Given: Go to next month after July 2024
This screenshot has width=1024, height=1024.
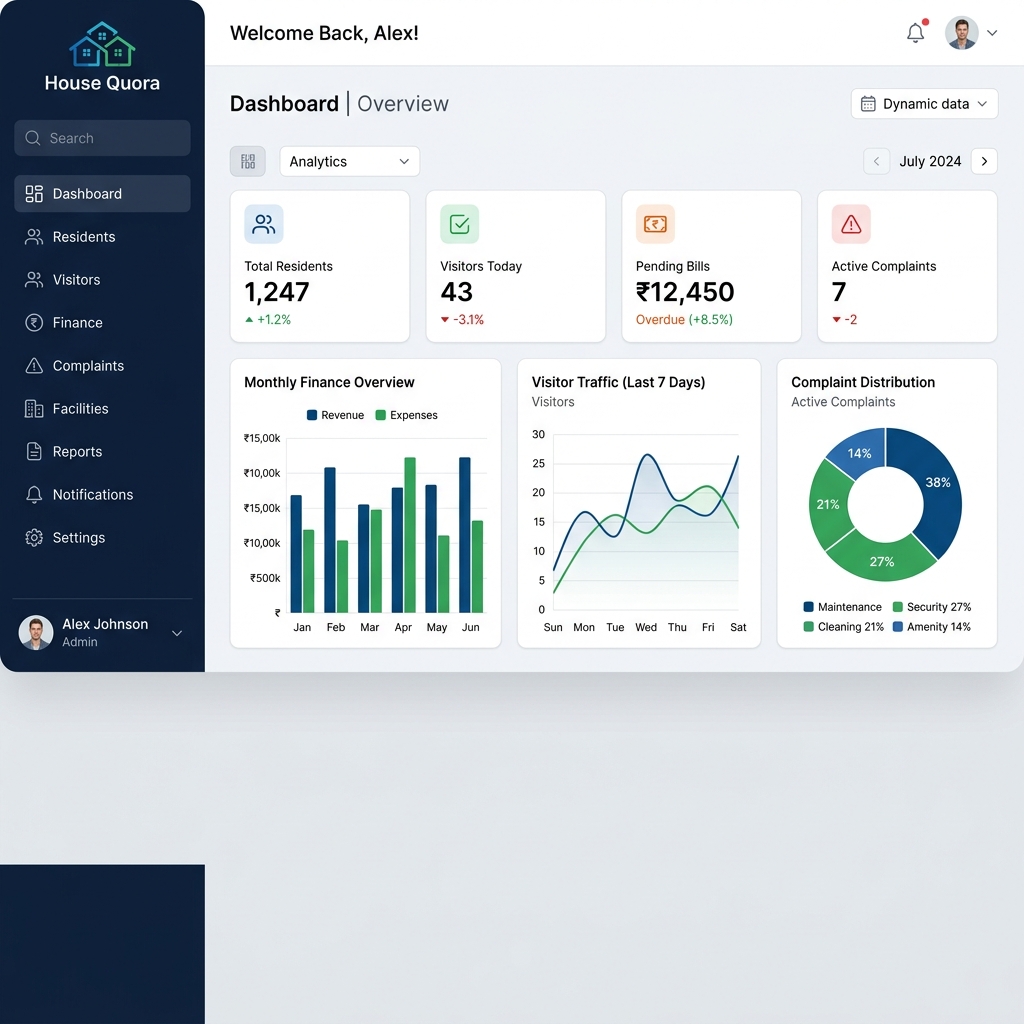Looking at the screenshot, I should point(984,161).
